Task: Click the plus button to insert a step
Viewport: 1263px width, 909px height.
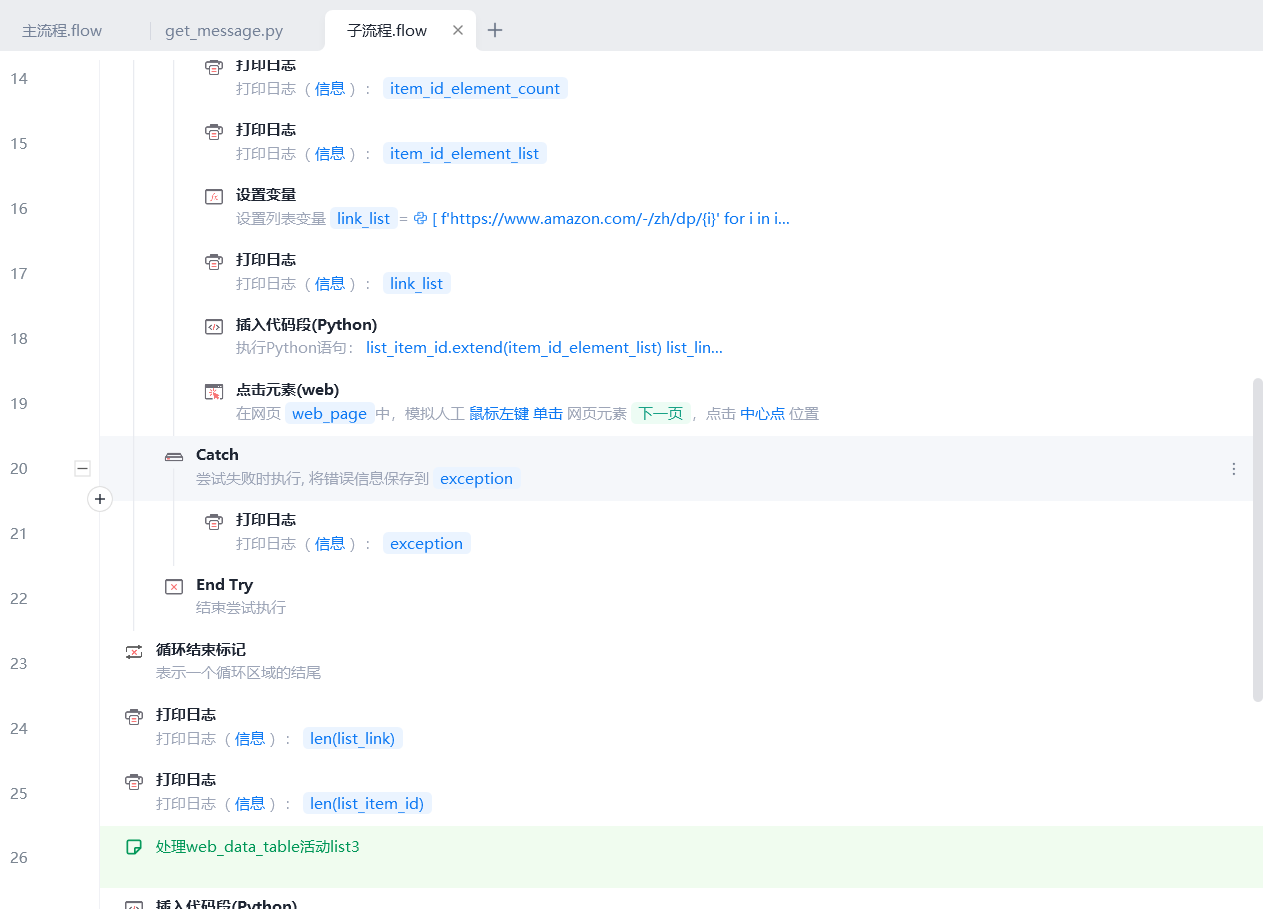Action: coord(100,499)
